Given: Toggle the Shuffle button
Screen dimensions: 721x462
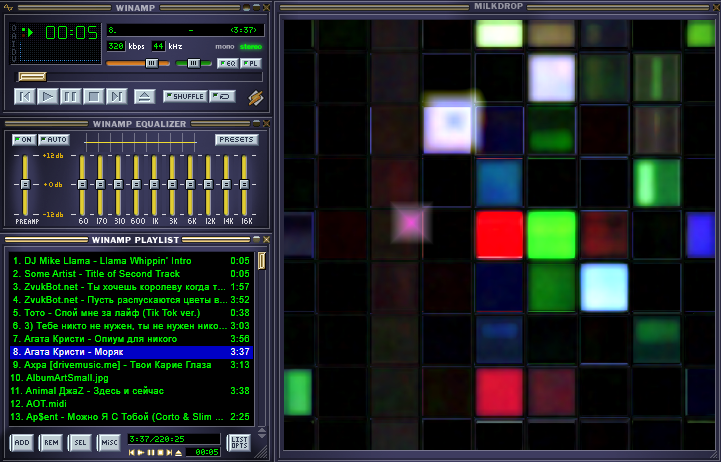Looking at the screenshot, I should pos(185,97).
